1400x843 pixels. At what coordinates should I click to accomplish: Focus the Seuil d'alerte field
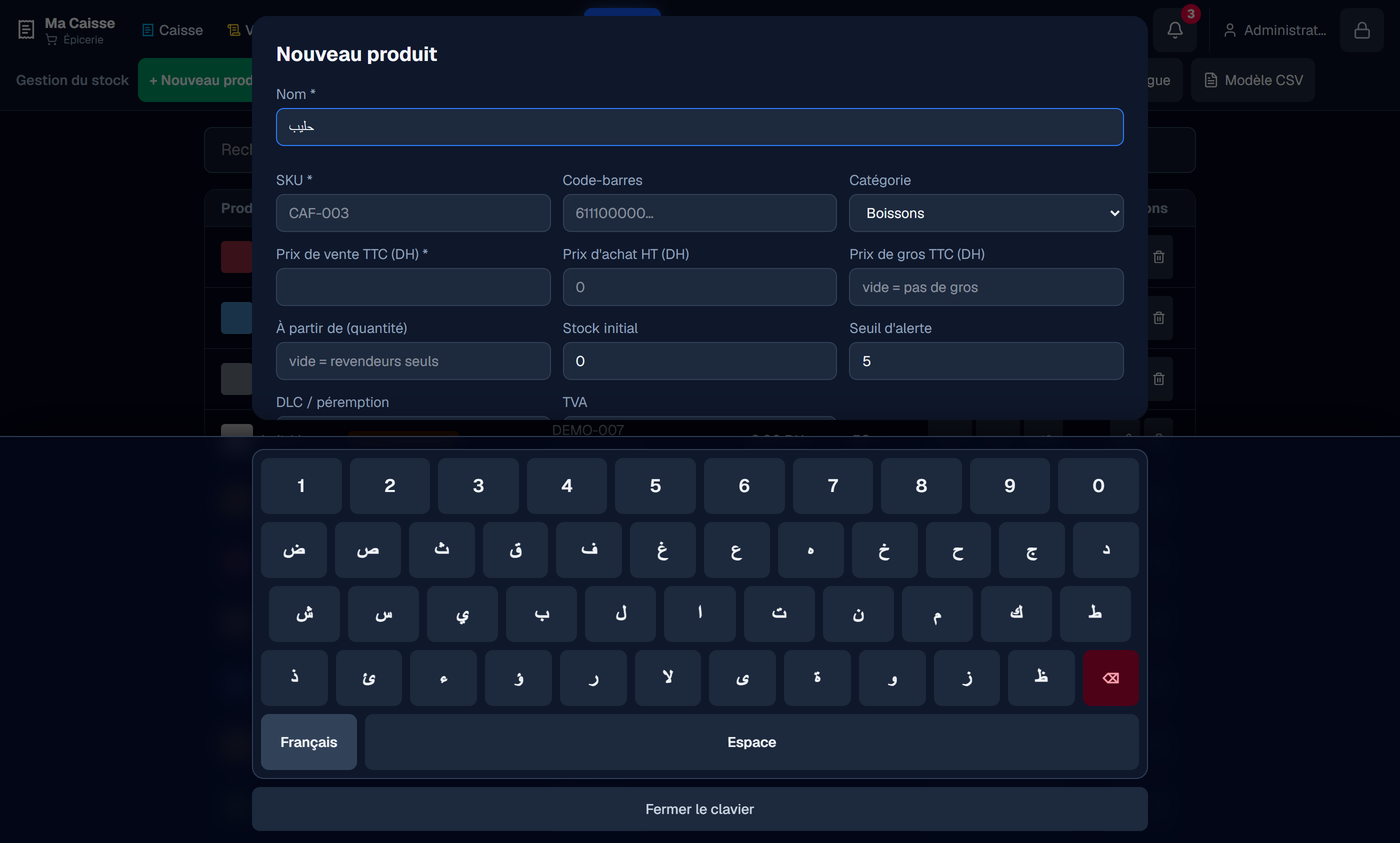(986, 361)
